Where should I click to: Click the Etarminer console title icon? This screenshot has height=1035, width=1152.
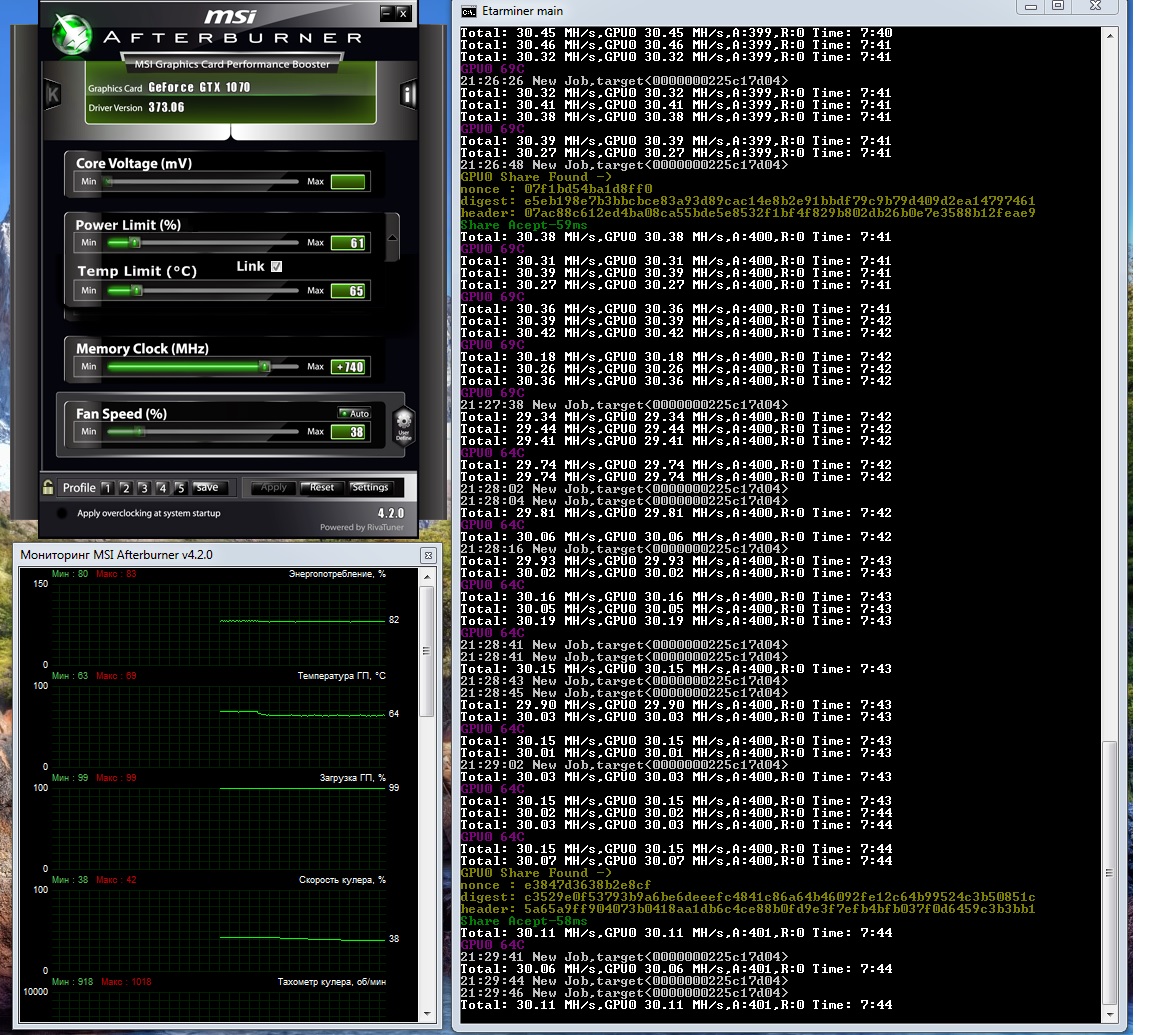(x=468, y=11)
